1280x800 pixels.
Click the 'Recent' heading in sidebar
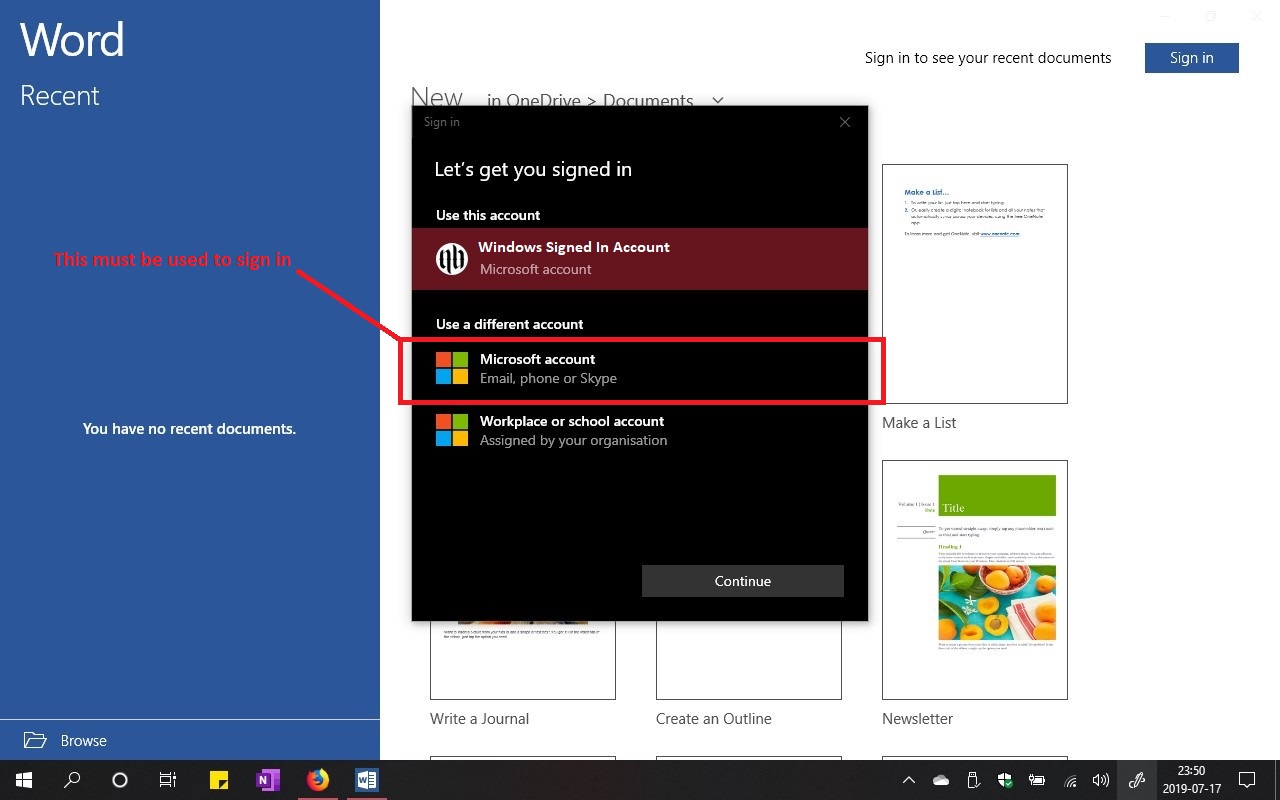pyautogui.click(x=60, y=96)
